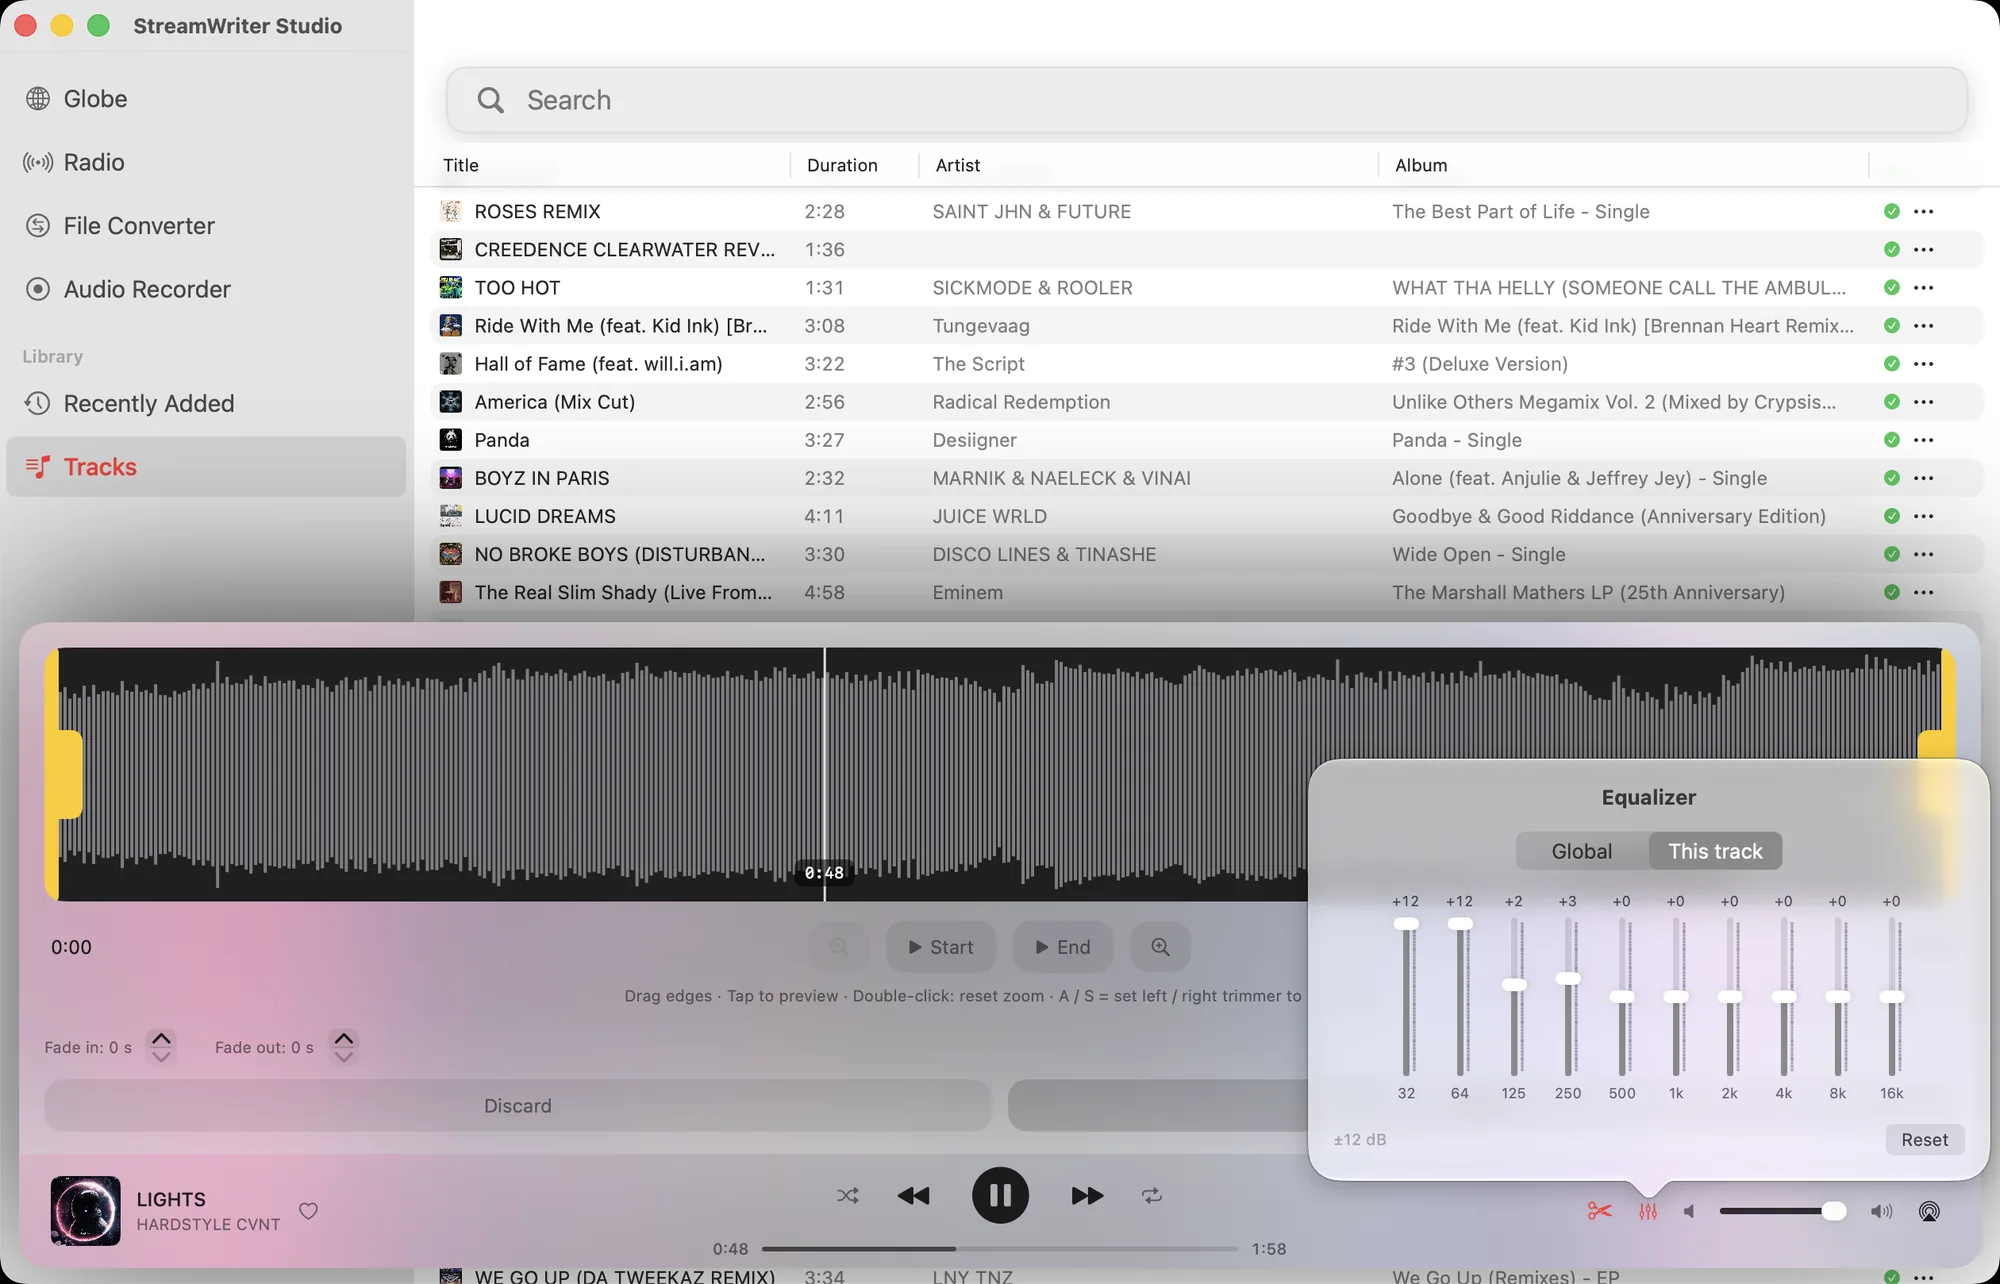Image resolution: width=2000 pixels, height=1284 pixels.
Task: Click the JUICE WRLD artist cell
Action: pyautogui.click(x=989, y=516)
